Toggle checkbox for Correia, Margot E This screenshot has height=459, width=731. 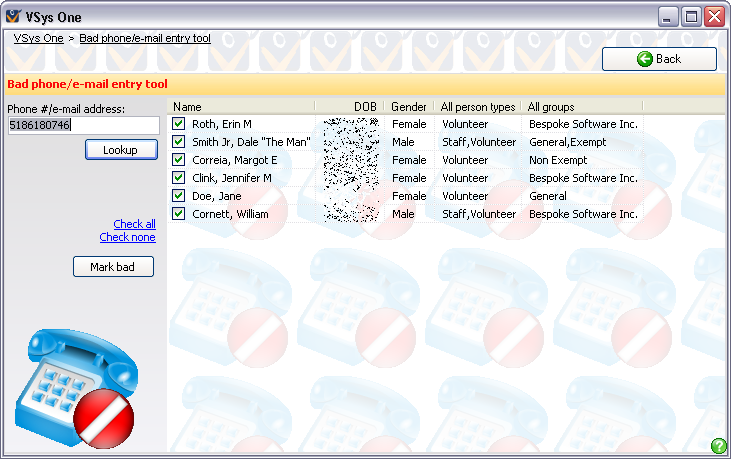coord(179,160)
